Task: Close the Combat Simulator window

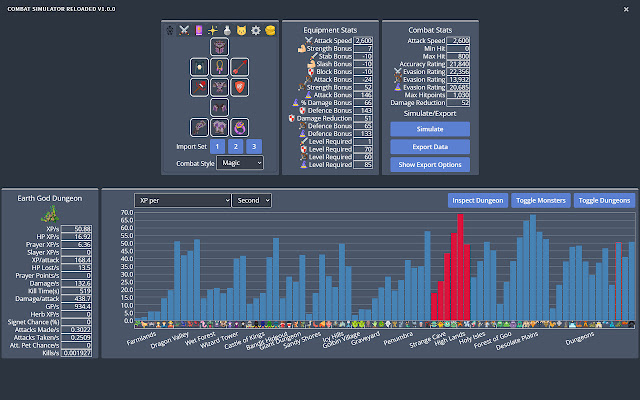Action: point(626,9)
